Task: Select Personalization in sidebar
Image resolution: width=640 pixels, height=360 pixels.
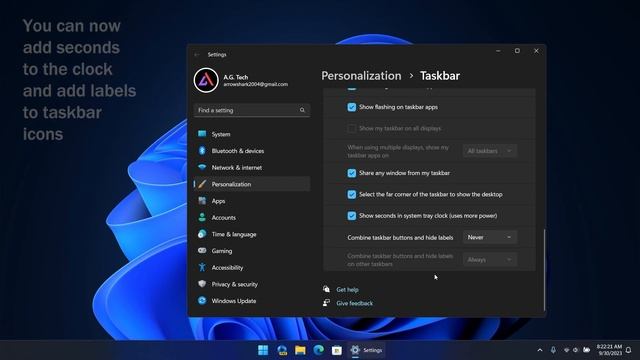Action: [252, 184]
